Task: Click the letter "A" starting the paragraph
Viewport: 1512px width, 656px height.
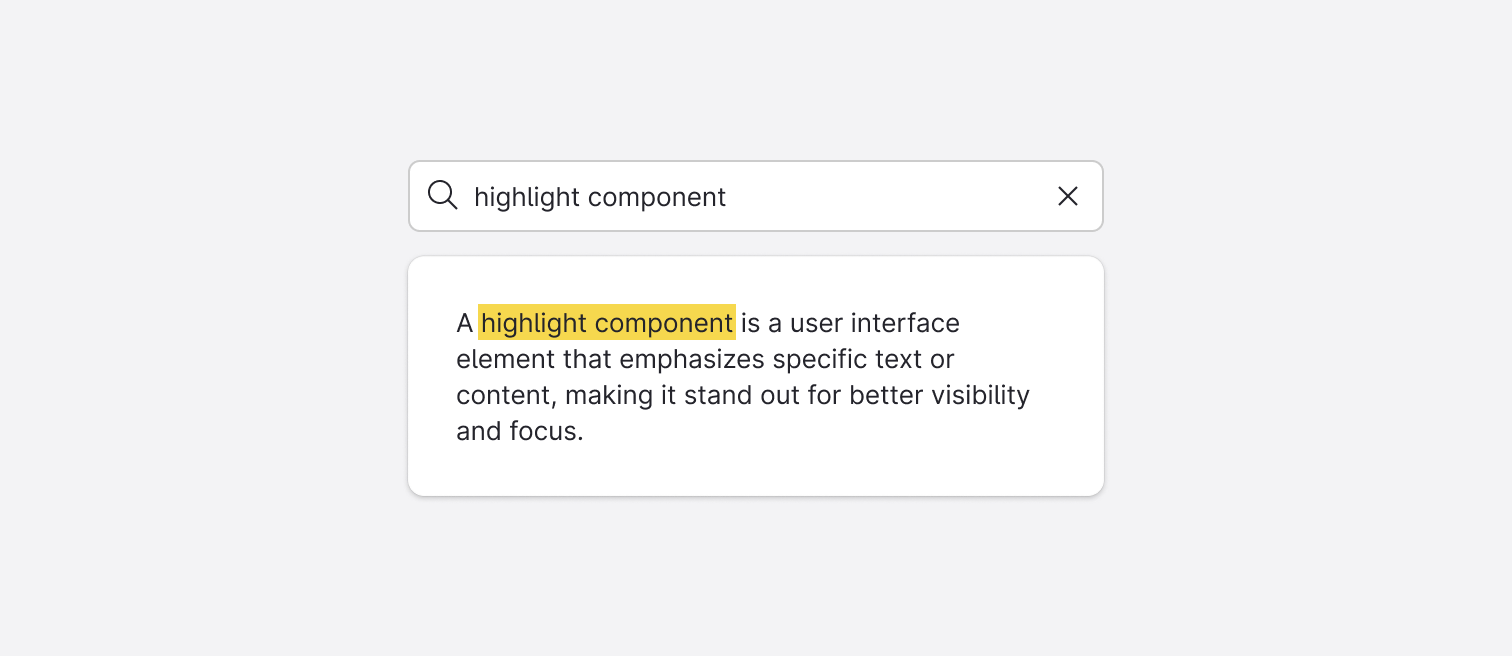Action: coord(464,323)
